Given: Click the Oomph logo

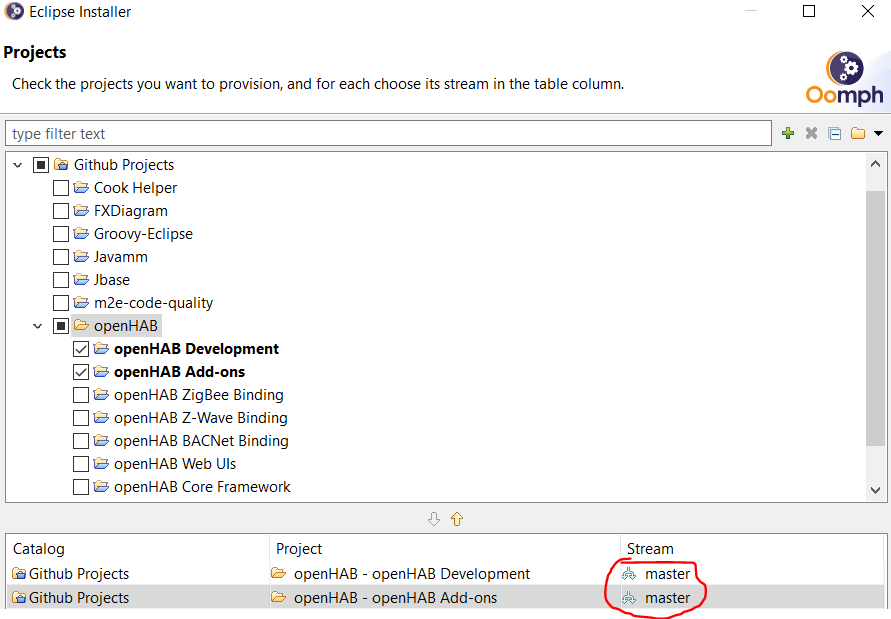Looking at the screenshot, I should click(x=845, y=79).
